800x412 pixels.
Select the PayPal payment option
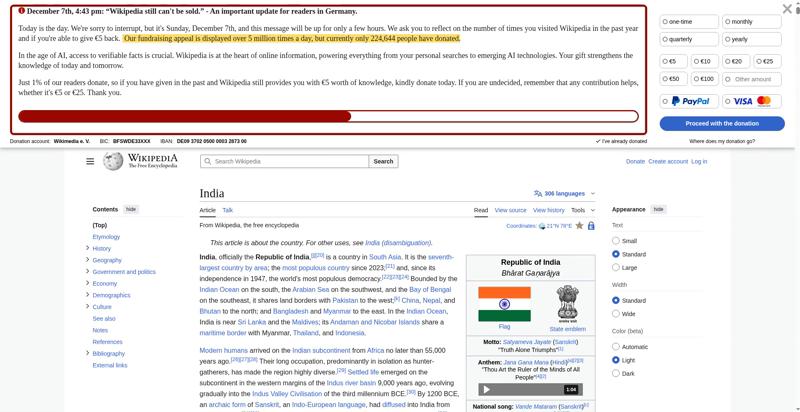(689, 101)
